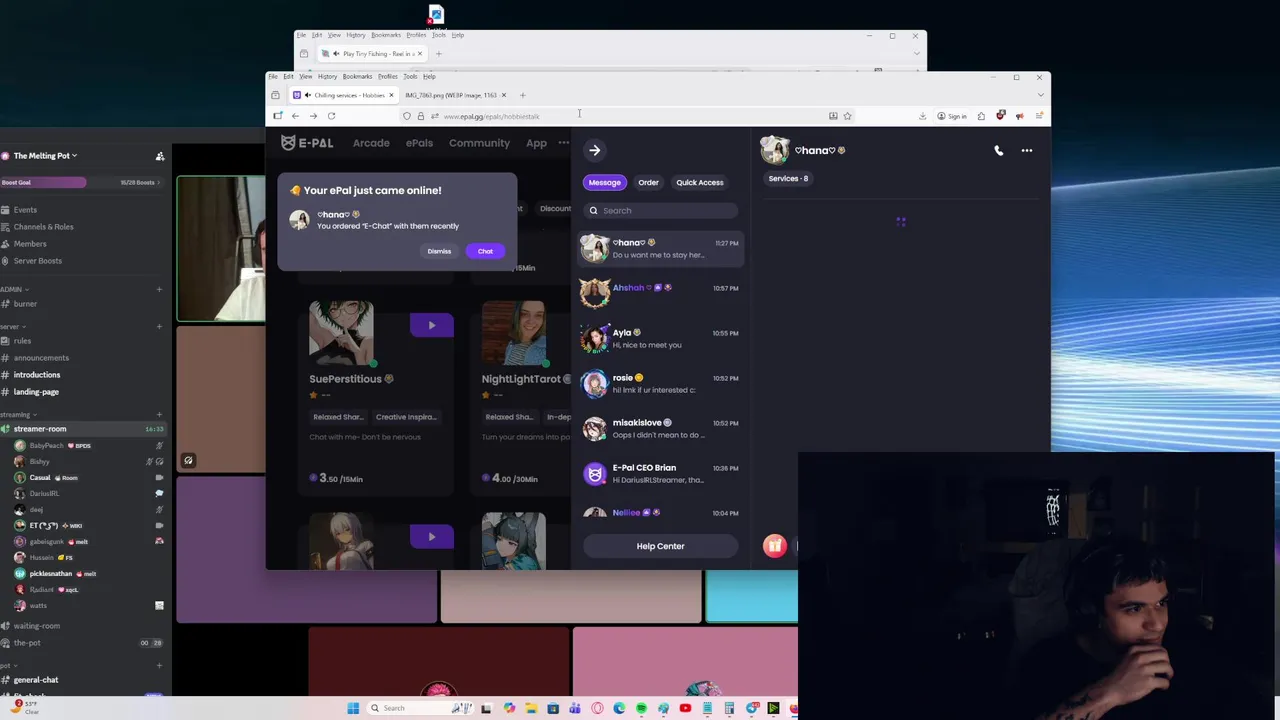
Task: Add a channel to streaming category
Action: (x=159, y=414)
